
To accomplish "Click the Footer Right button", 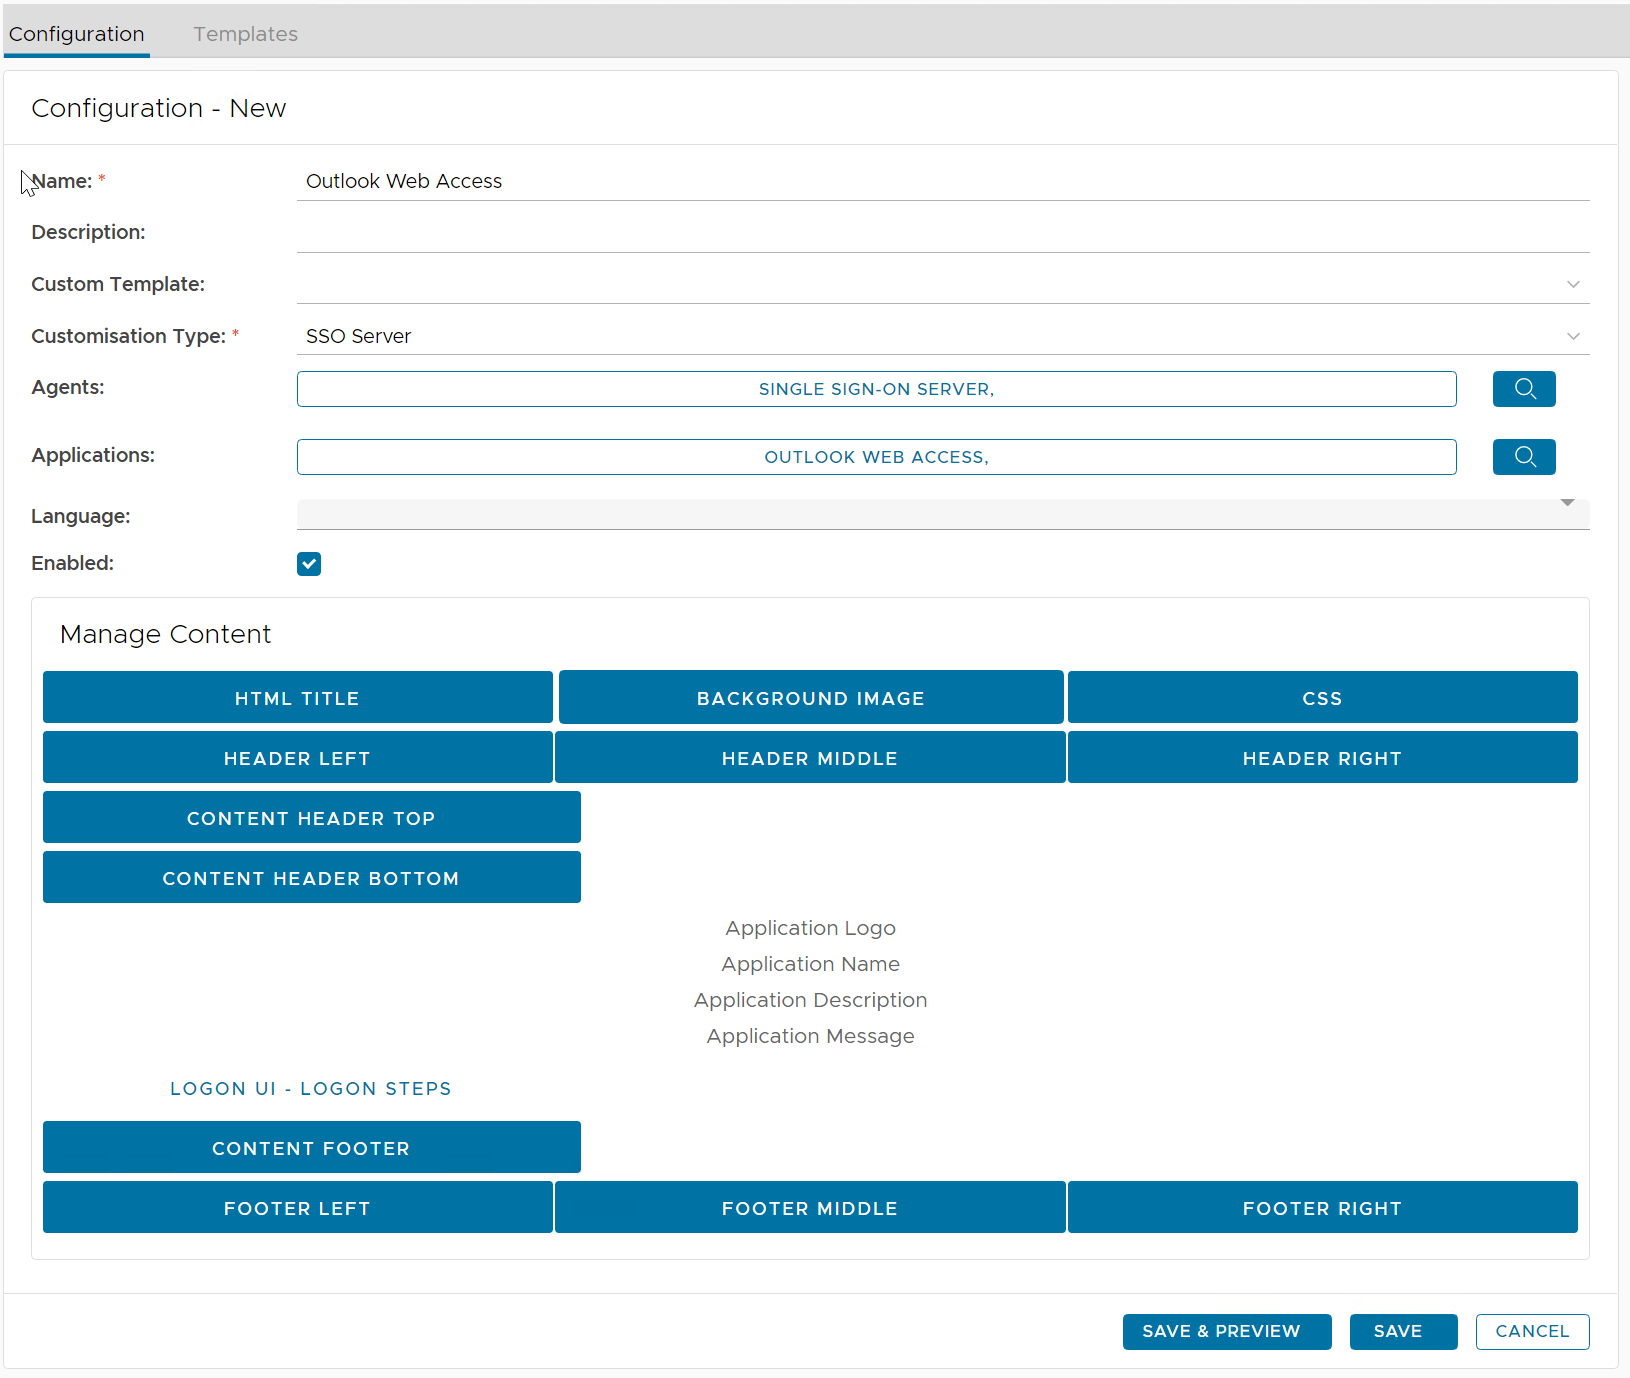I will [x=1322, y=1208].
